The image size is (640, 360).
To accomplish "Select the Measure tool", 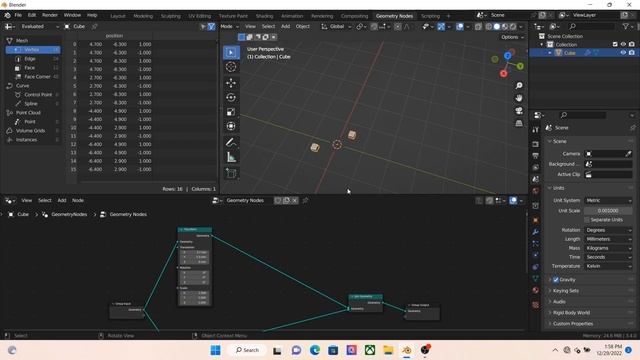I will coord(231,157).
